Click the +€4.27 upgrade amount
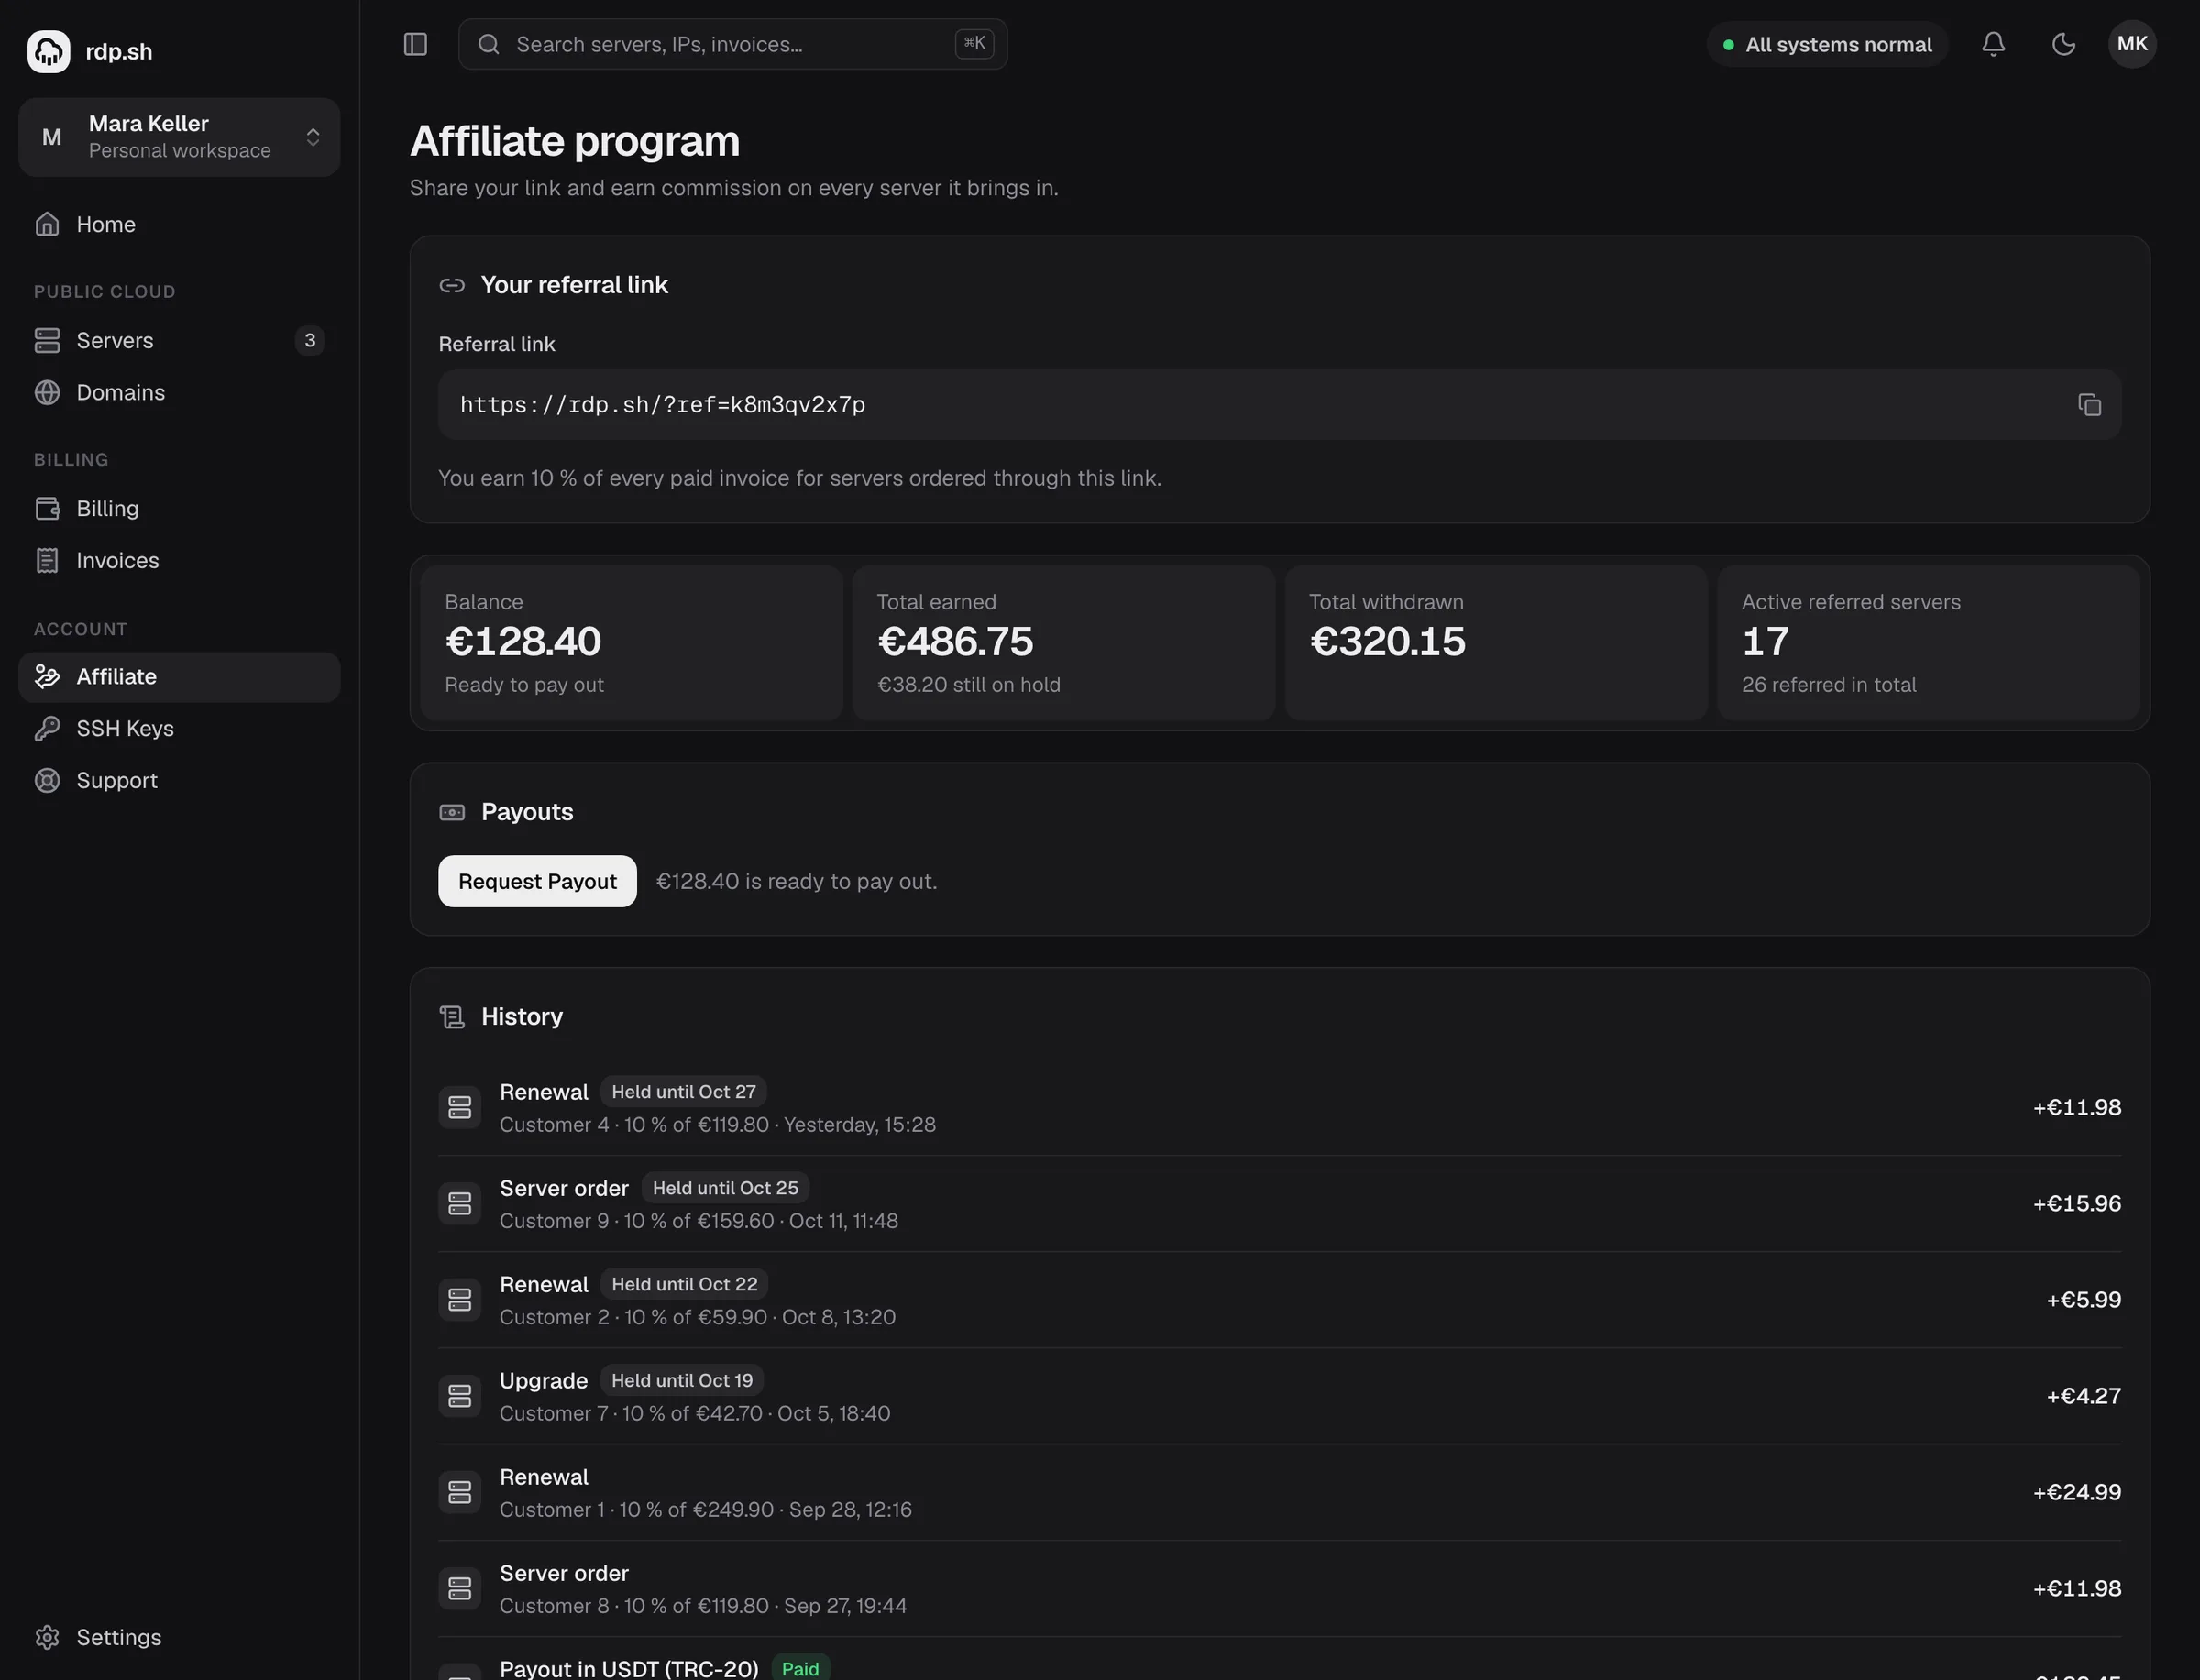 click(x=2083, y=1396)
